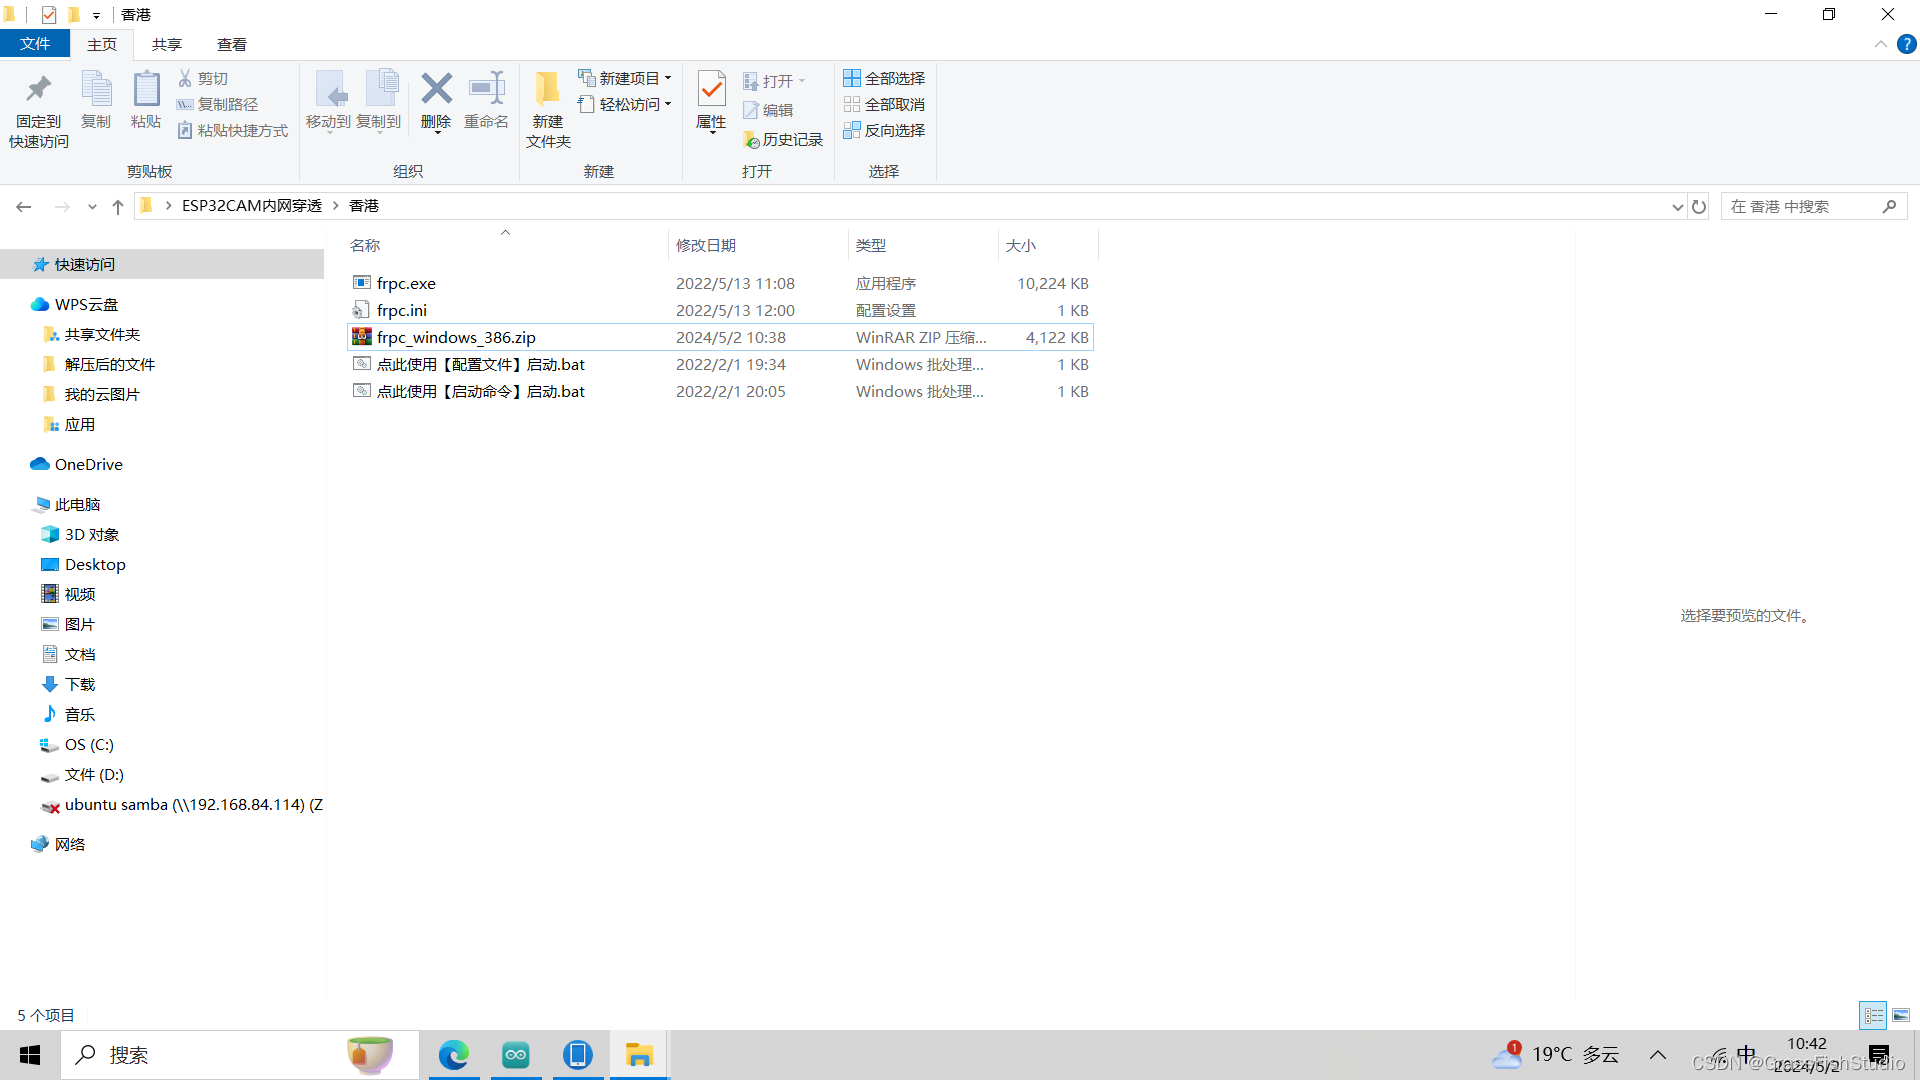Open address bar history dropdown arrow
This screenshot has height=1080, width=1920.
(x=1677, y=207)
